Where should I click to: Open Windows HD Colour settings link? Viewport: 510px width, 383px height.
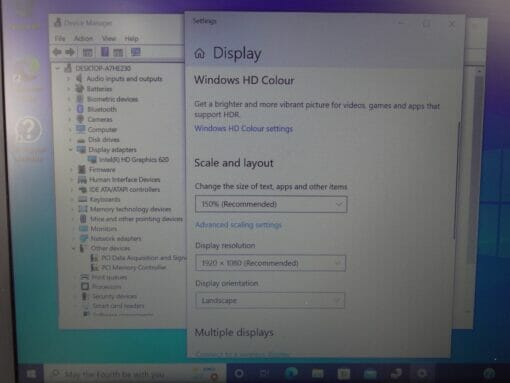click(x=244, y=129)
